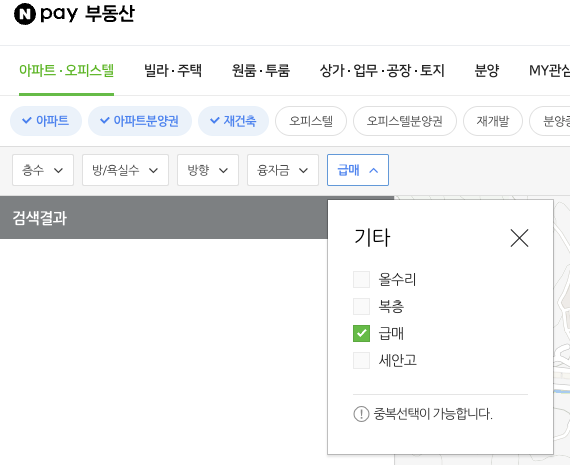Image resolution: width=570 pixels, height=465 pixels.
Task: Open the 부동산 home link
Action: pos(110,14)
